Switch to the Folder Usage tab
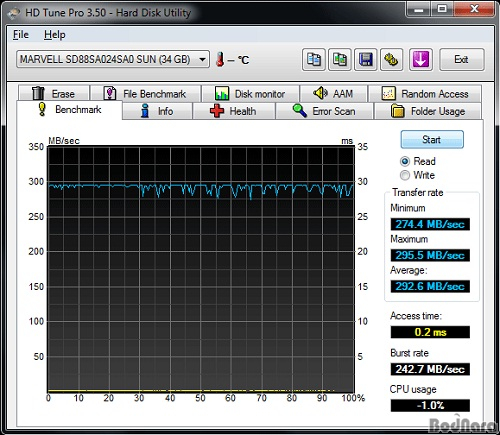 428,111
